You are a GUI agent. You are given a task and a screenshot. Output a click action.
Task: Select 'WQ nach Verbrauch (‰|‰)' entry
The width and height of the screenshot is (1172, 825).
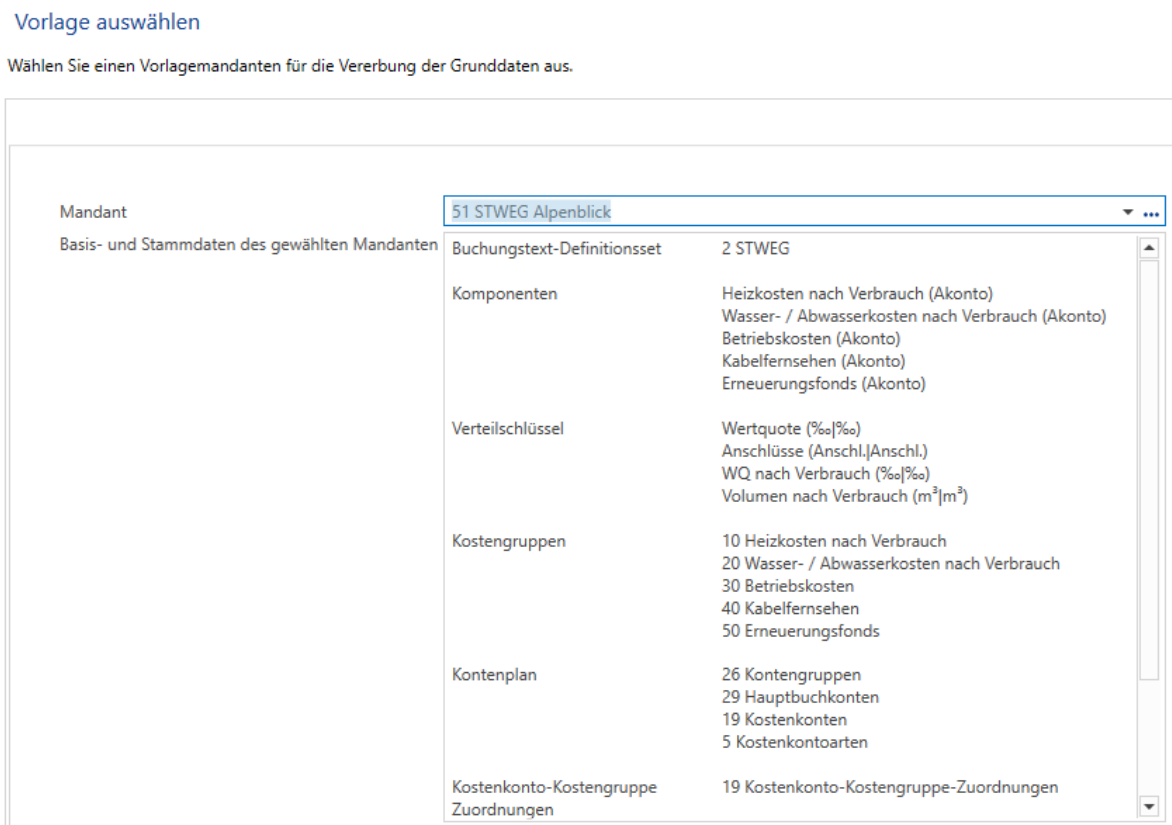click(x=826, y=473)
